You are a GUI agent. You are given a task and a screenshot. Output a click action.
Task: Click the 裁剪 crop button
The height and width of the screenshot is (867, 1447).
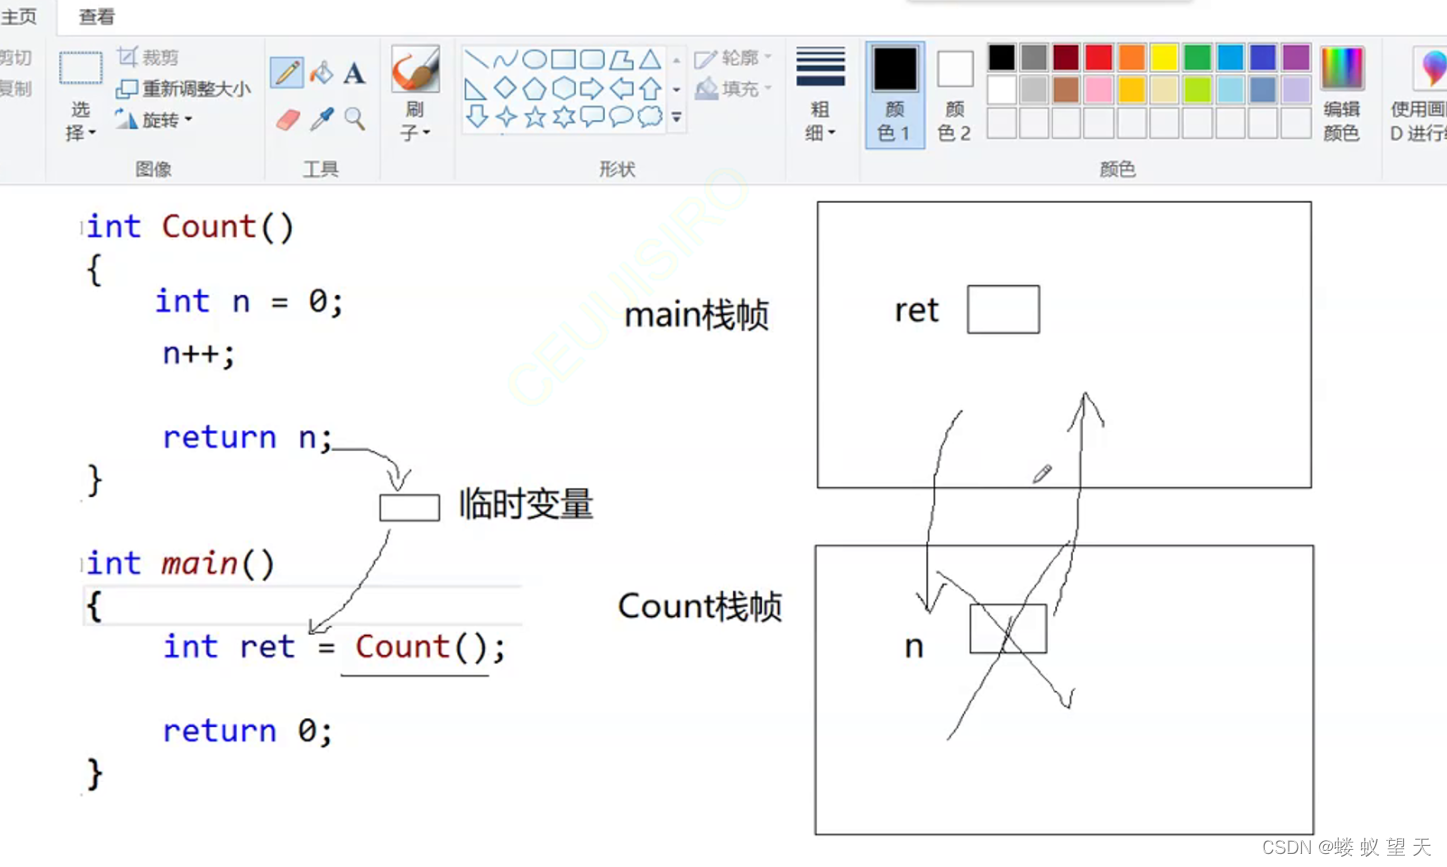point(148,57)
